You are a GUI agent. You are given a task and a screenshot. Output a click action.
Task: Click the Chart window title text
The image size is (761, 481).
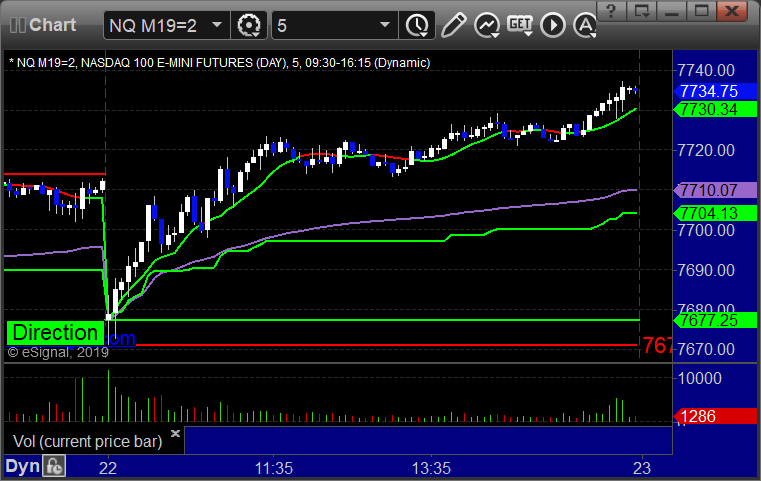coord(52,25)
